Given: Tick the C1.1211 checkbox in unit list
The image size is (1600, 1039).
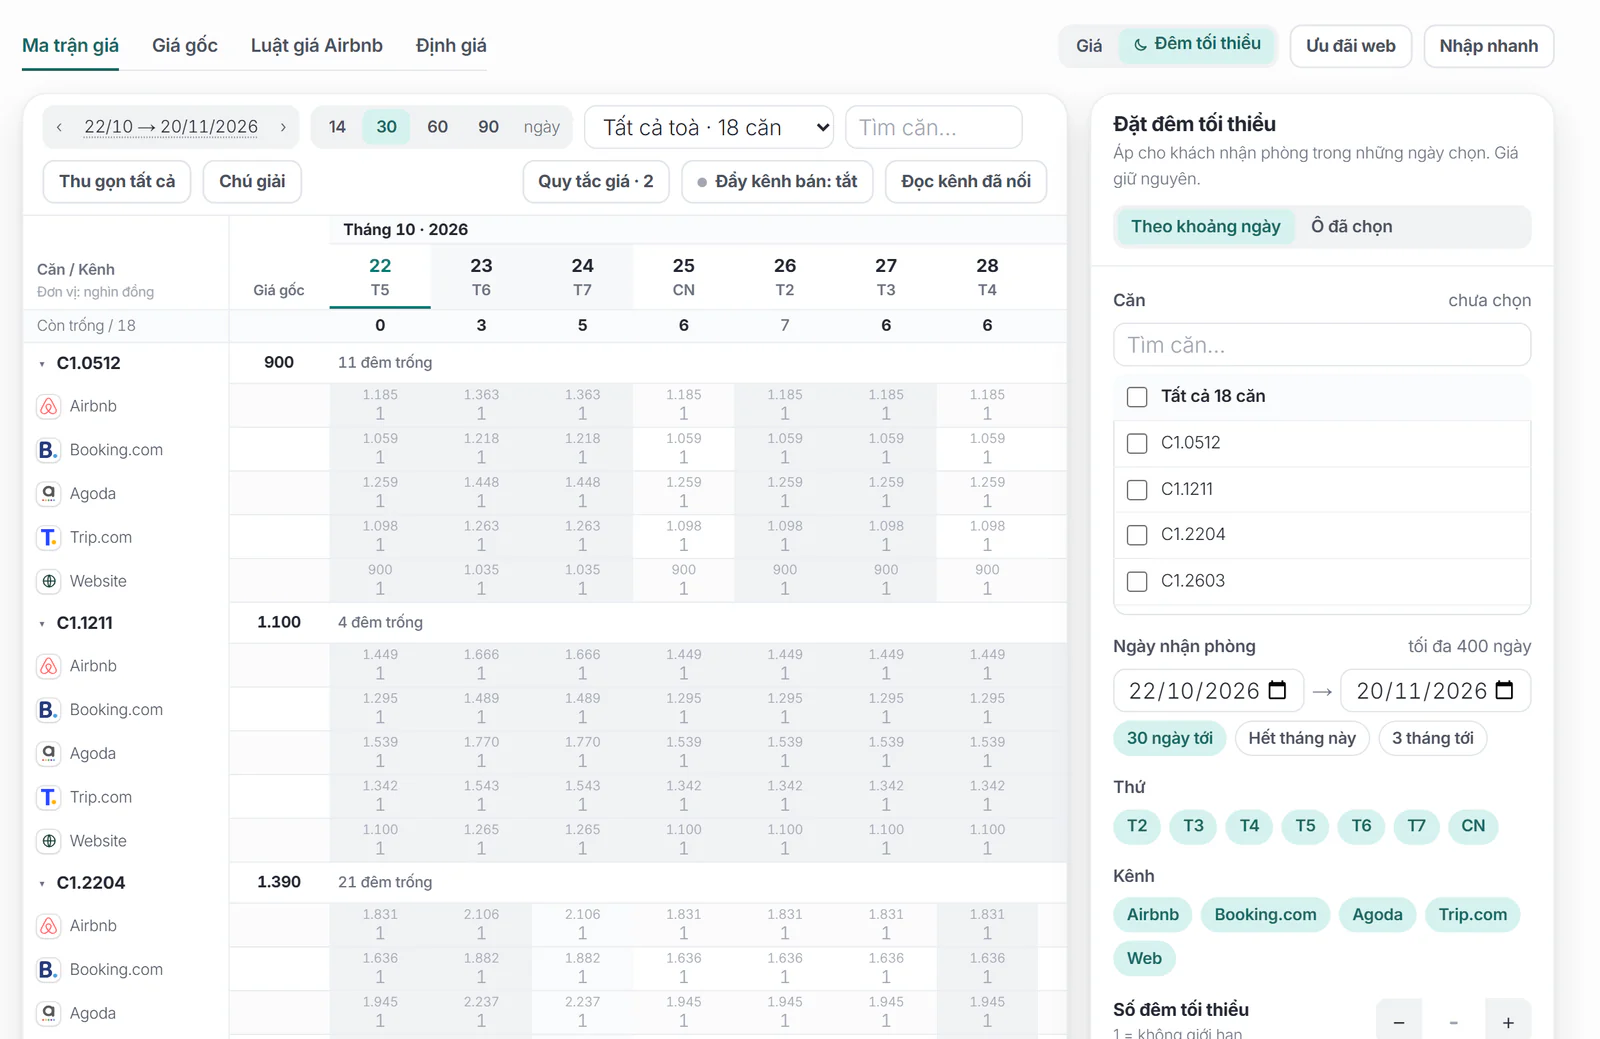Looking at the screenshot, I should (1137, 489).
